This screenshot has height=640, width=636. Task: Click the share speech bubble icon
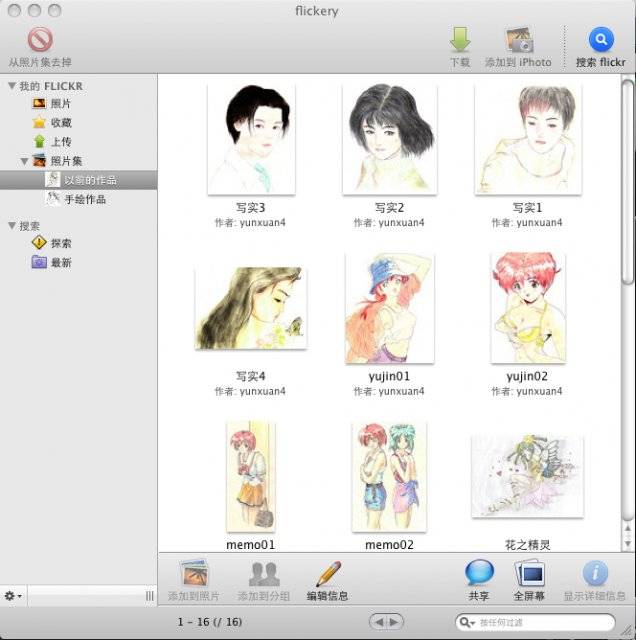[479, 574]
